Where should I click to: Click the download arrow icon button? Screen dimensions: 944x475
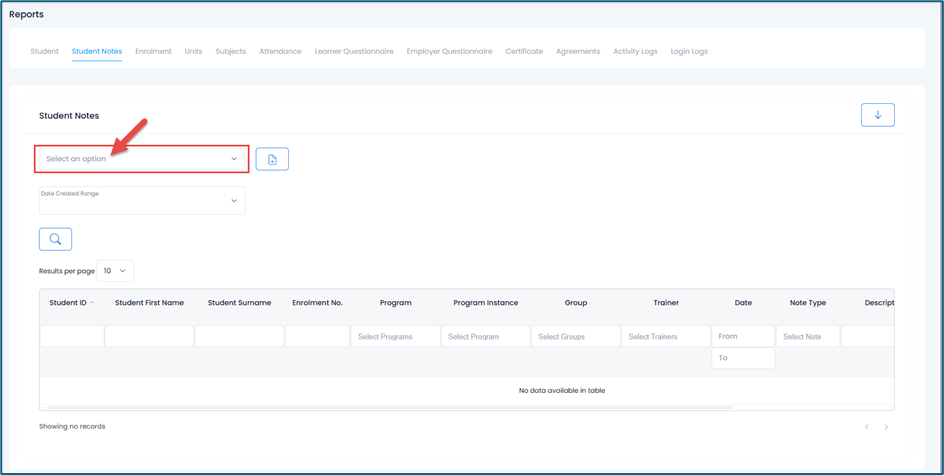coord(877,115)
